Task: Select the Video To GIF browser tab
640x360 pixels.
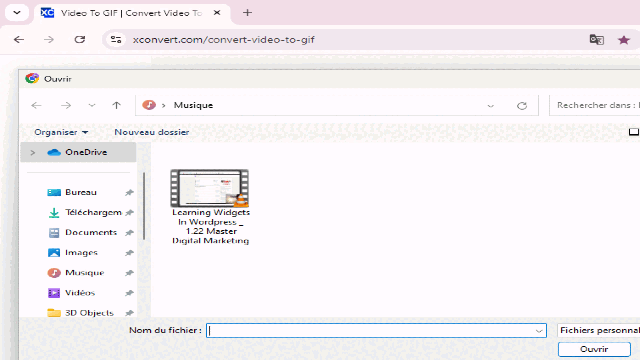Action: pos(131,13)
